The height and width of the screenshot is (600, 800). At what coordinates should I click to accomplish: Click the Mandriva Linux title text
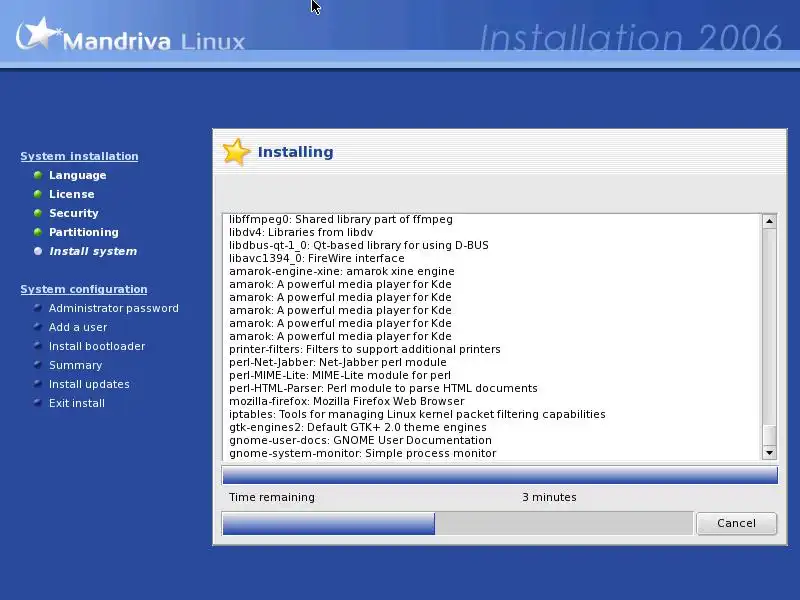(154, 41)
